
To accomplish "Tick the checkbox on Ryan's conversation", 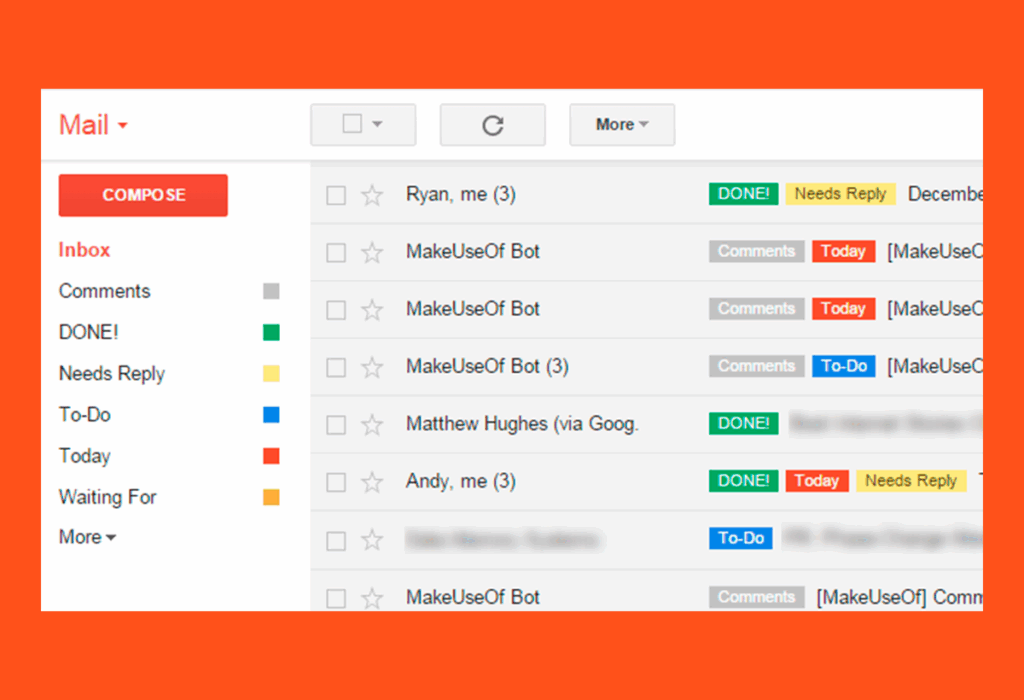I will click(335, 195).
